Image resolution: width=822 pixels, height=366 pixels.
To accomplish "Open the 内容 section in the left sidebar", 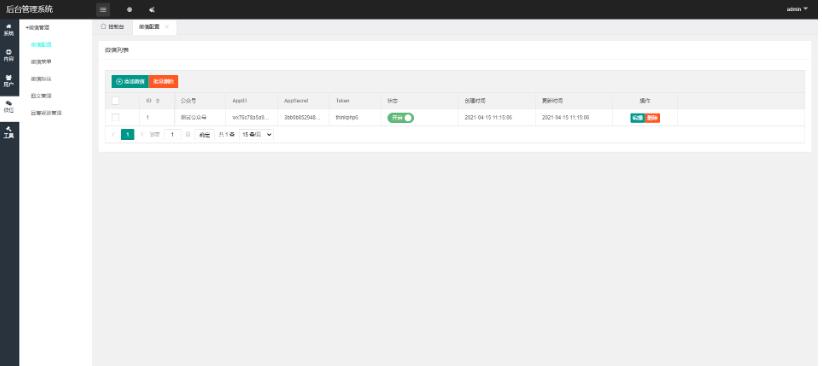I will [9, 56].
